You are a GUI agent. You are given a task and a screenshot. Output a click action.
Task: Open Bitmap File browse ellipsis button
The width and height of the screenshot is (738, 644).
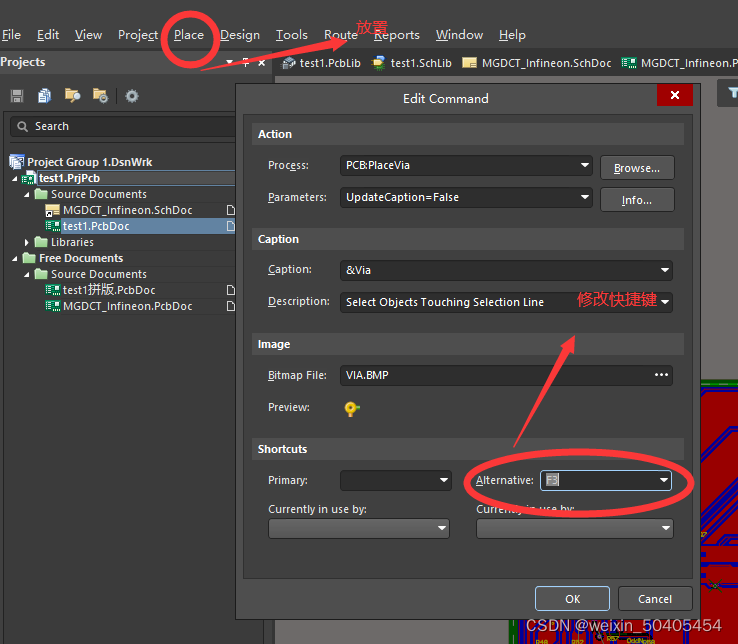click(x=661, y=375)
